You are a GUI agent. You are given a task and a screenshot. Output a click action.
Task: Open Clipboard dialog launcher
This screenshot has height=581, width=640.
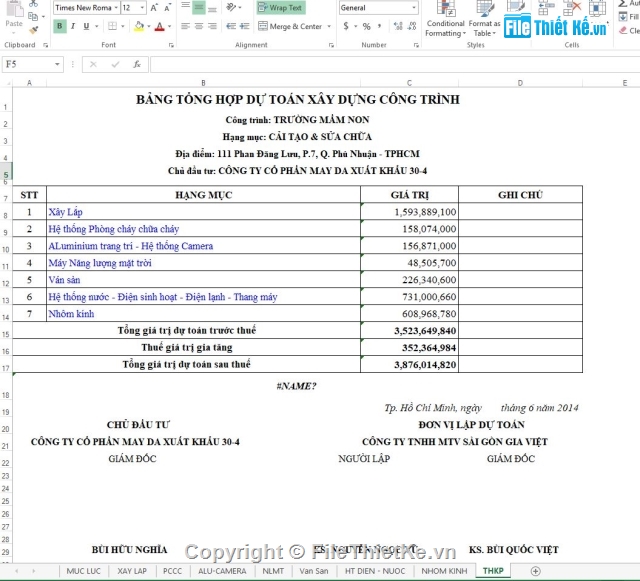click(x=46, y=45)
